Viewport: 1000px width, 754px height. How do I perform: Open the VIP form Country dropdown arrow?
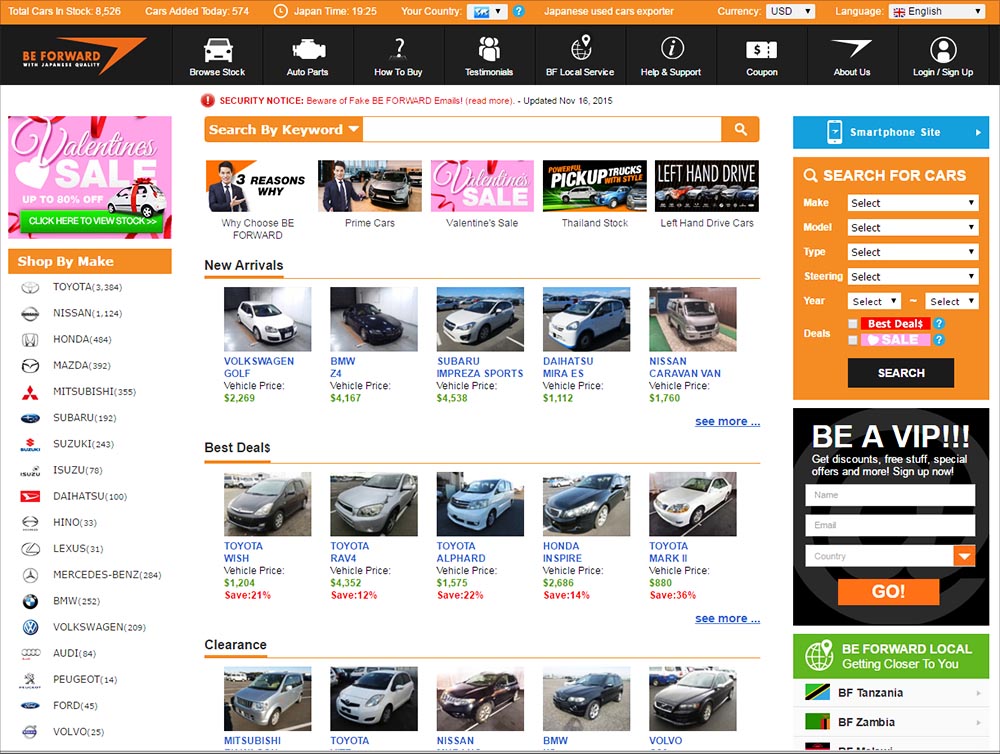point(964,556)
